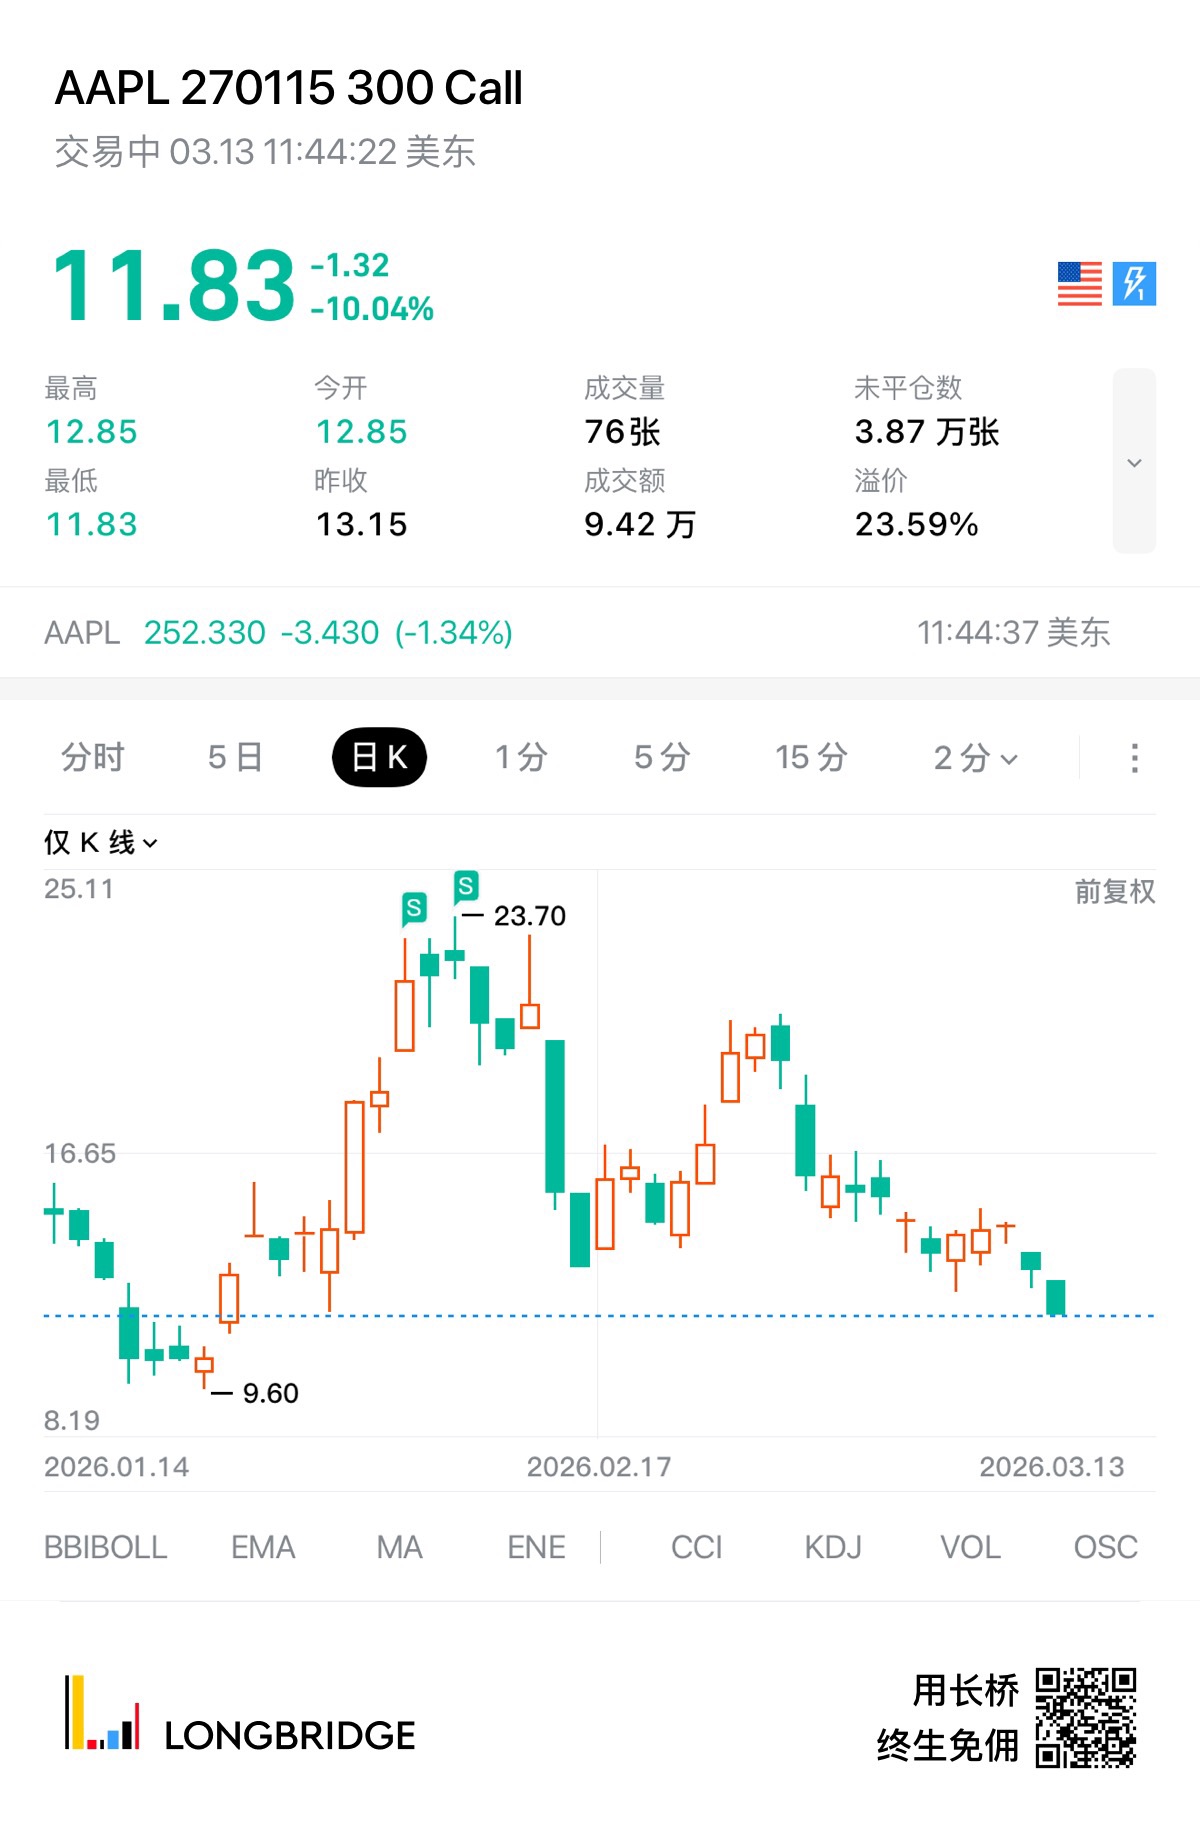Image resolution: width=1200 pixels, height=1835 pixels.
Task: Turn on the KDJ indicator
Action: pyautogui.click(x=833, y=1548)
